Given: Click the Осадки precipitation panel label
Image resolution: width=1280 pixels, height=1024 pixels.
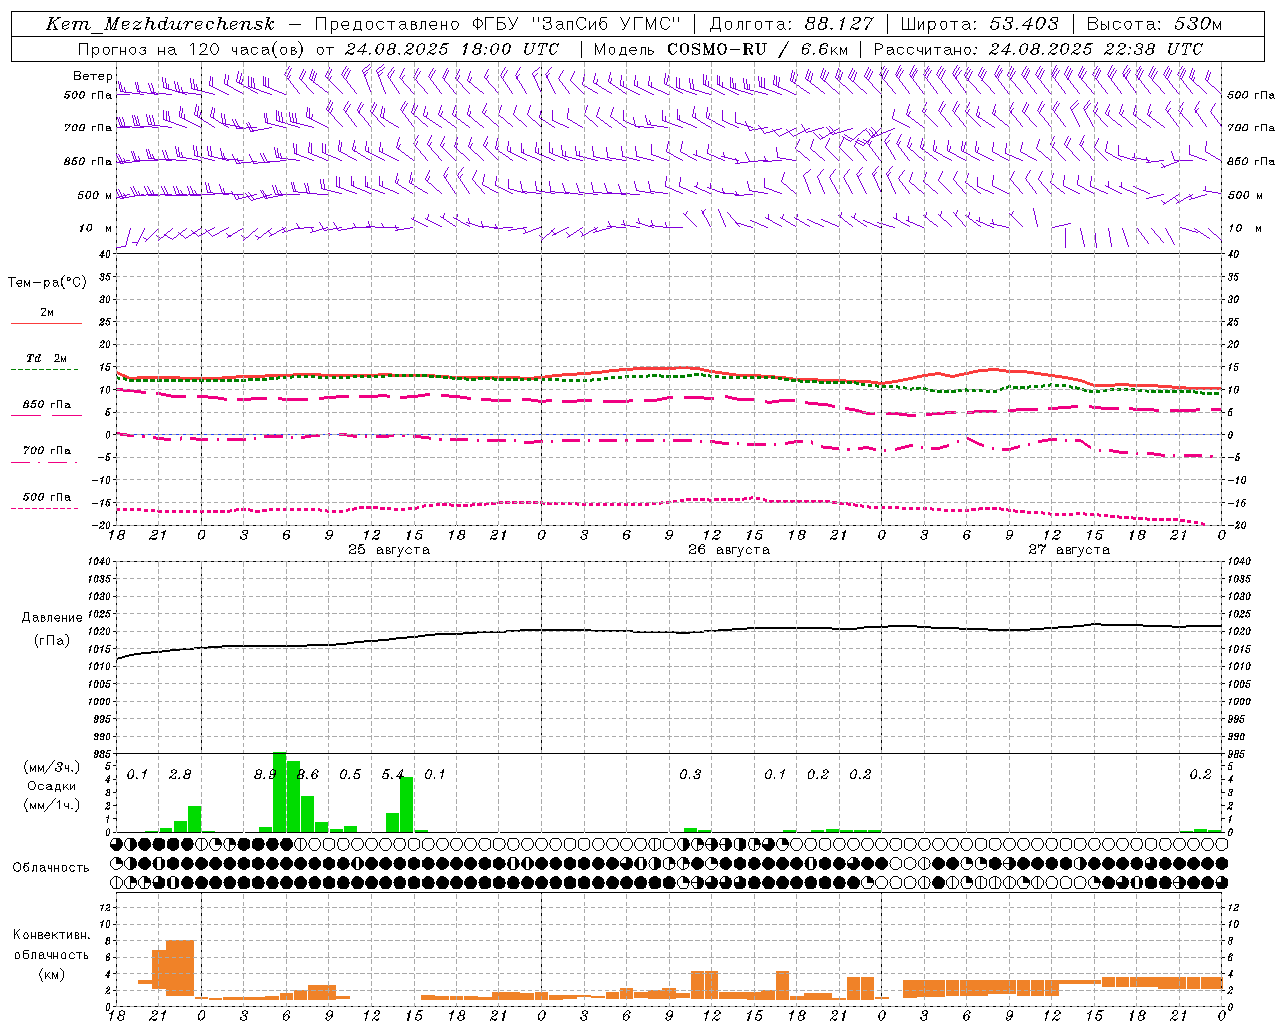Looking at the screenshot, I should pyautogui.click(x=52, y=786).
